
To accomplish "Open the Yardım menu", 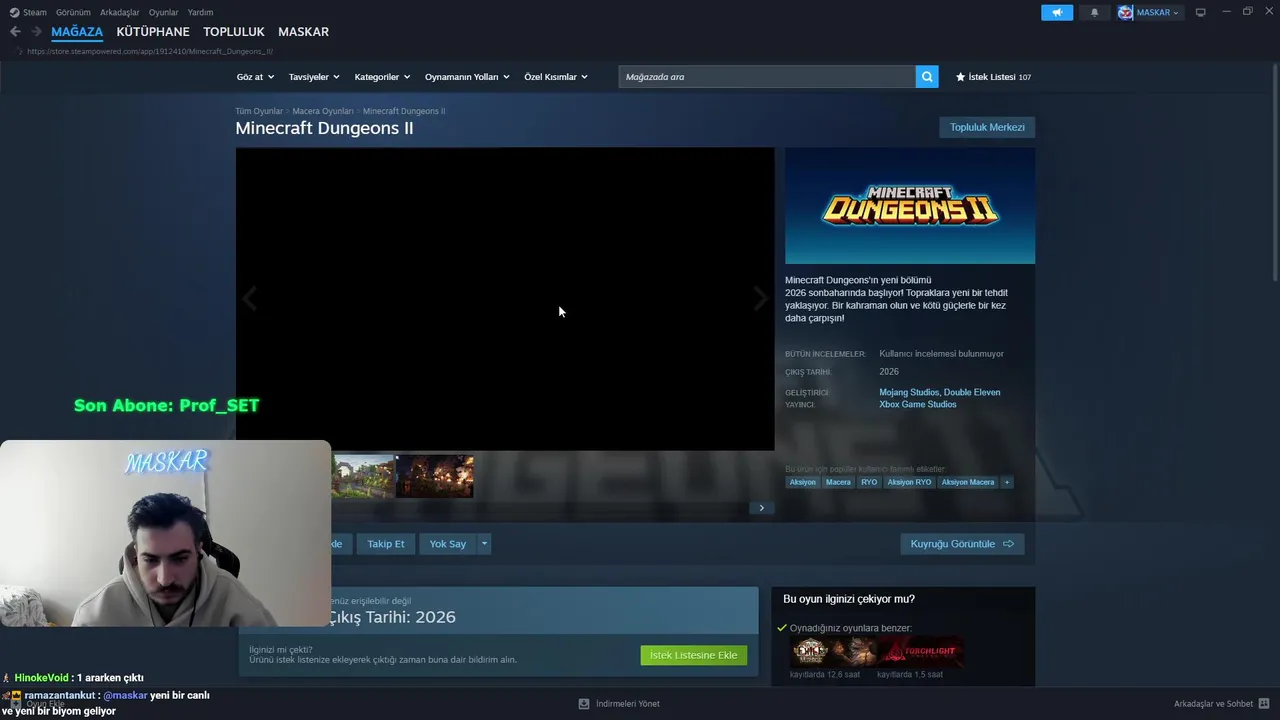I will click(x=200, y=12).
